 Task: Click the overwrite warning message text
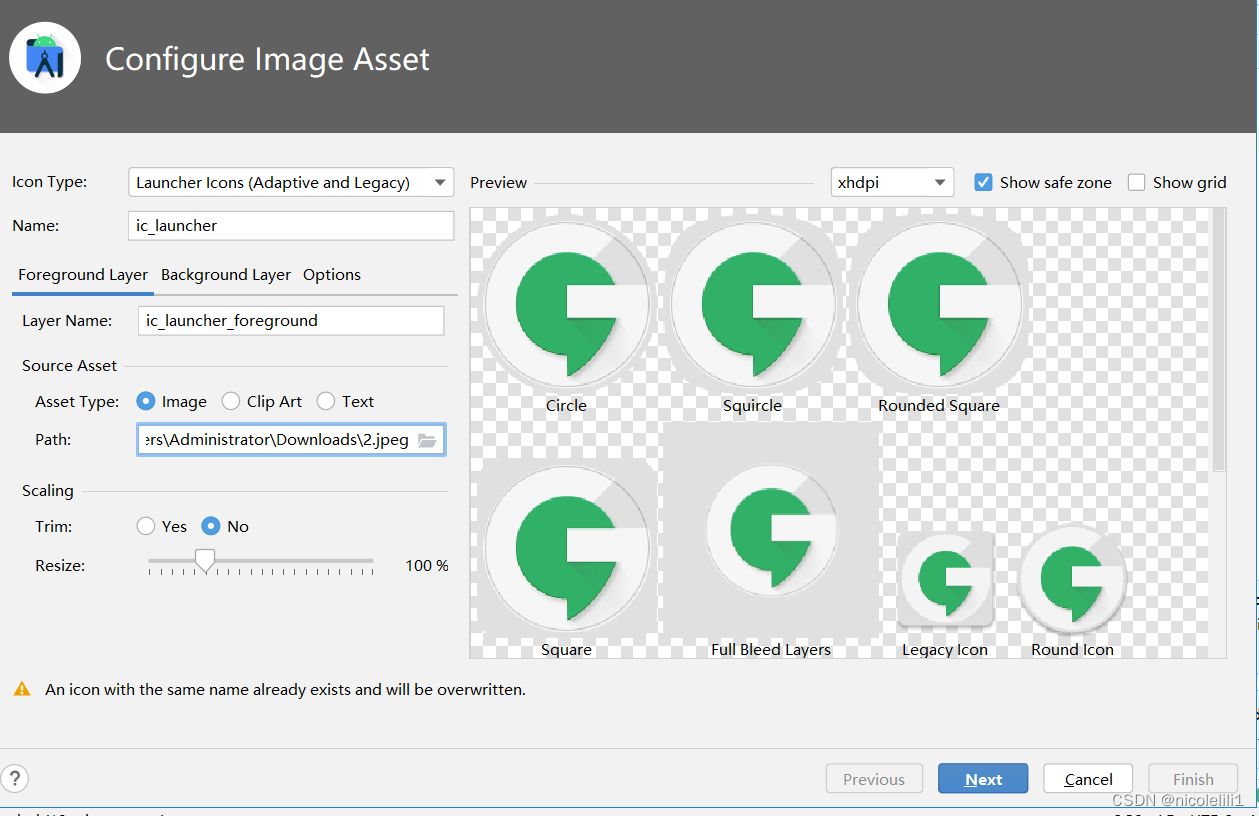pyautogui.click(x=285, y=689)
